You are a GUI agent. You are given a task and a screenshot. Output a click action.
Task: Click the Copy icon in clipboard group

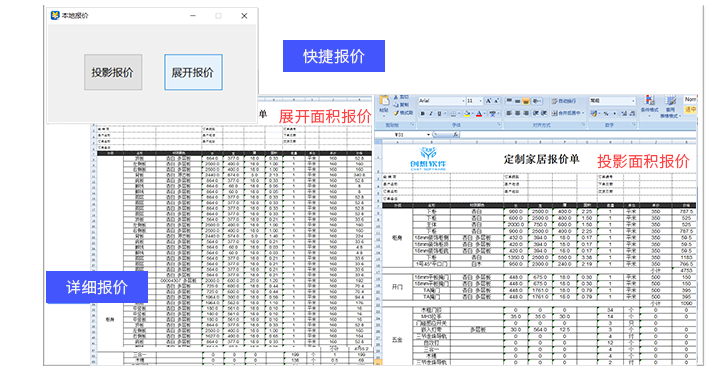click(396, 105)
